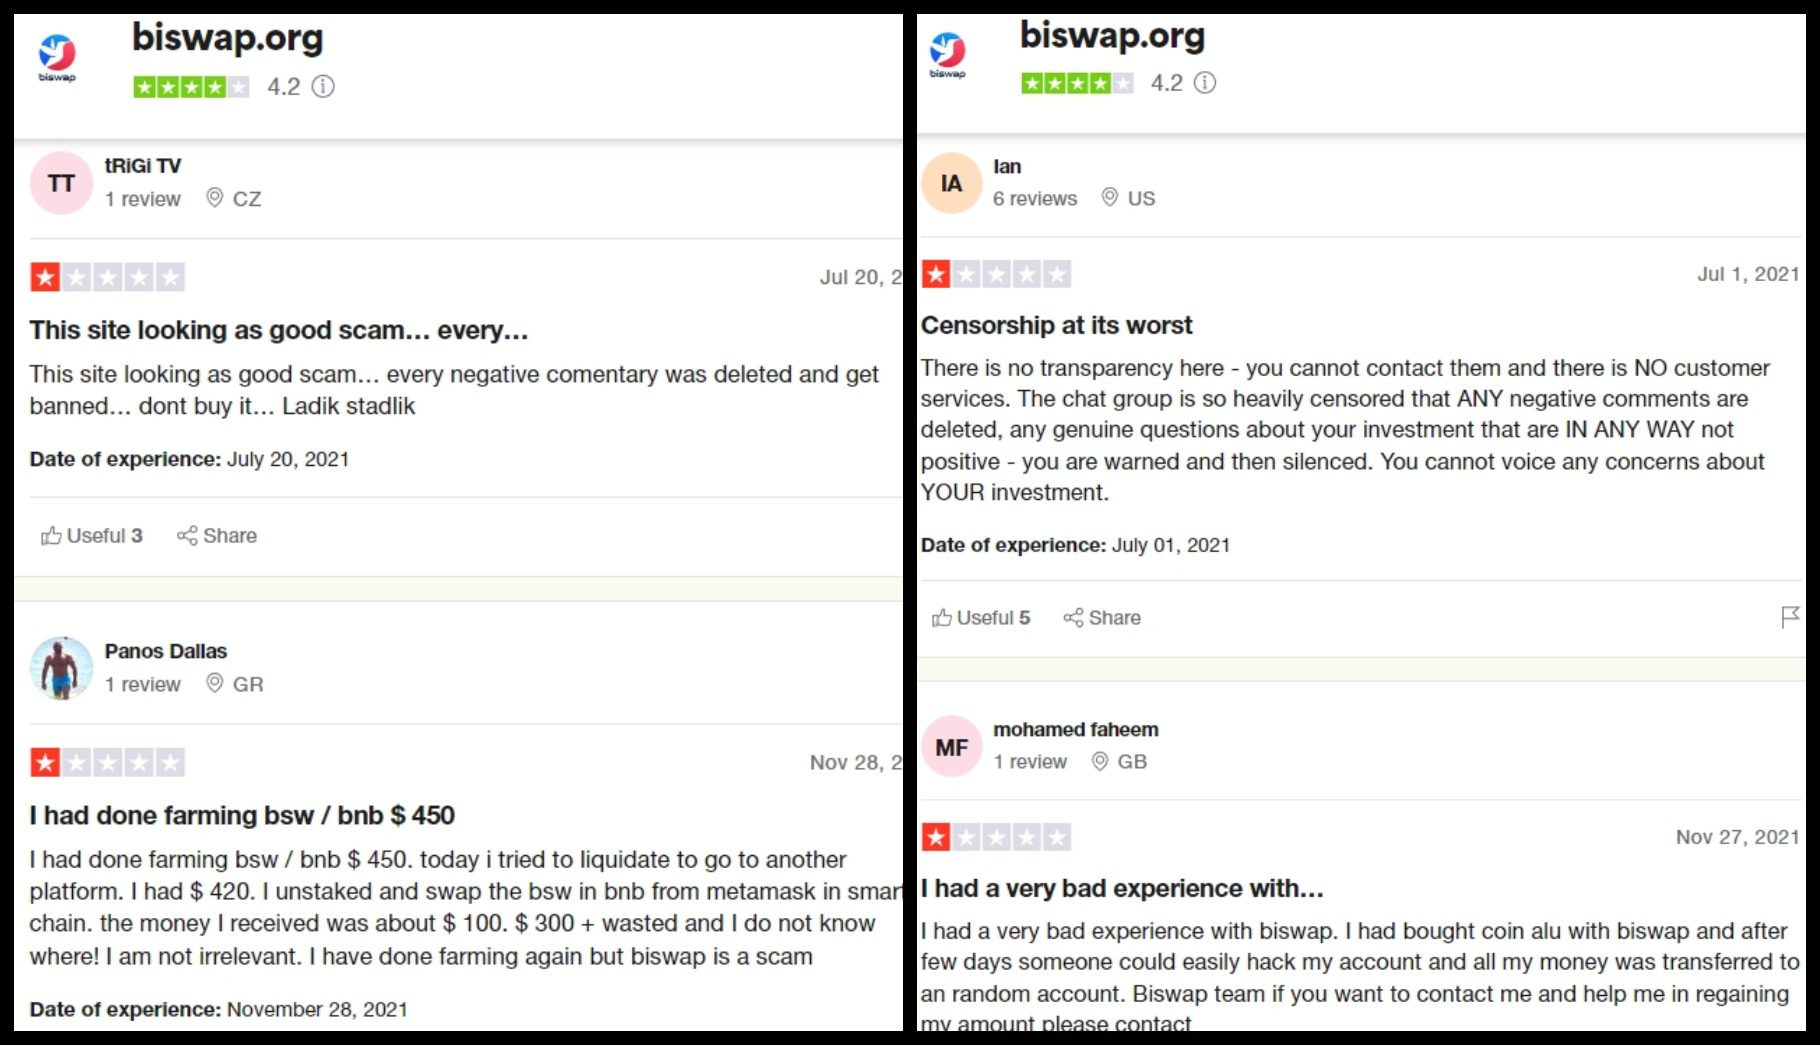This screenshot has height=1045, width=1820.
Task: Mark Ian's review as Useful
Action: (x=981, y=618)
